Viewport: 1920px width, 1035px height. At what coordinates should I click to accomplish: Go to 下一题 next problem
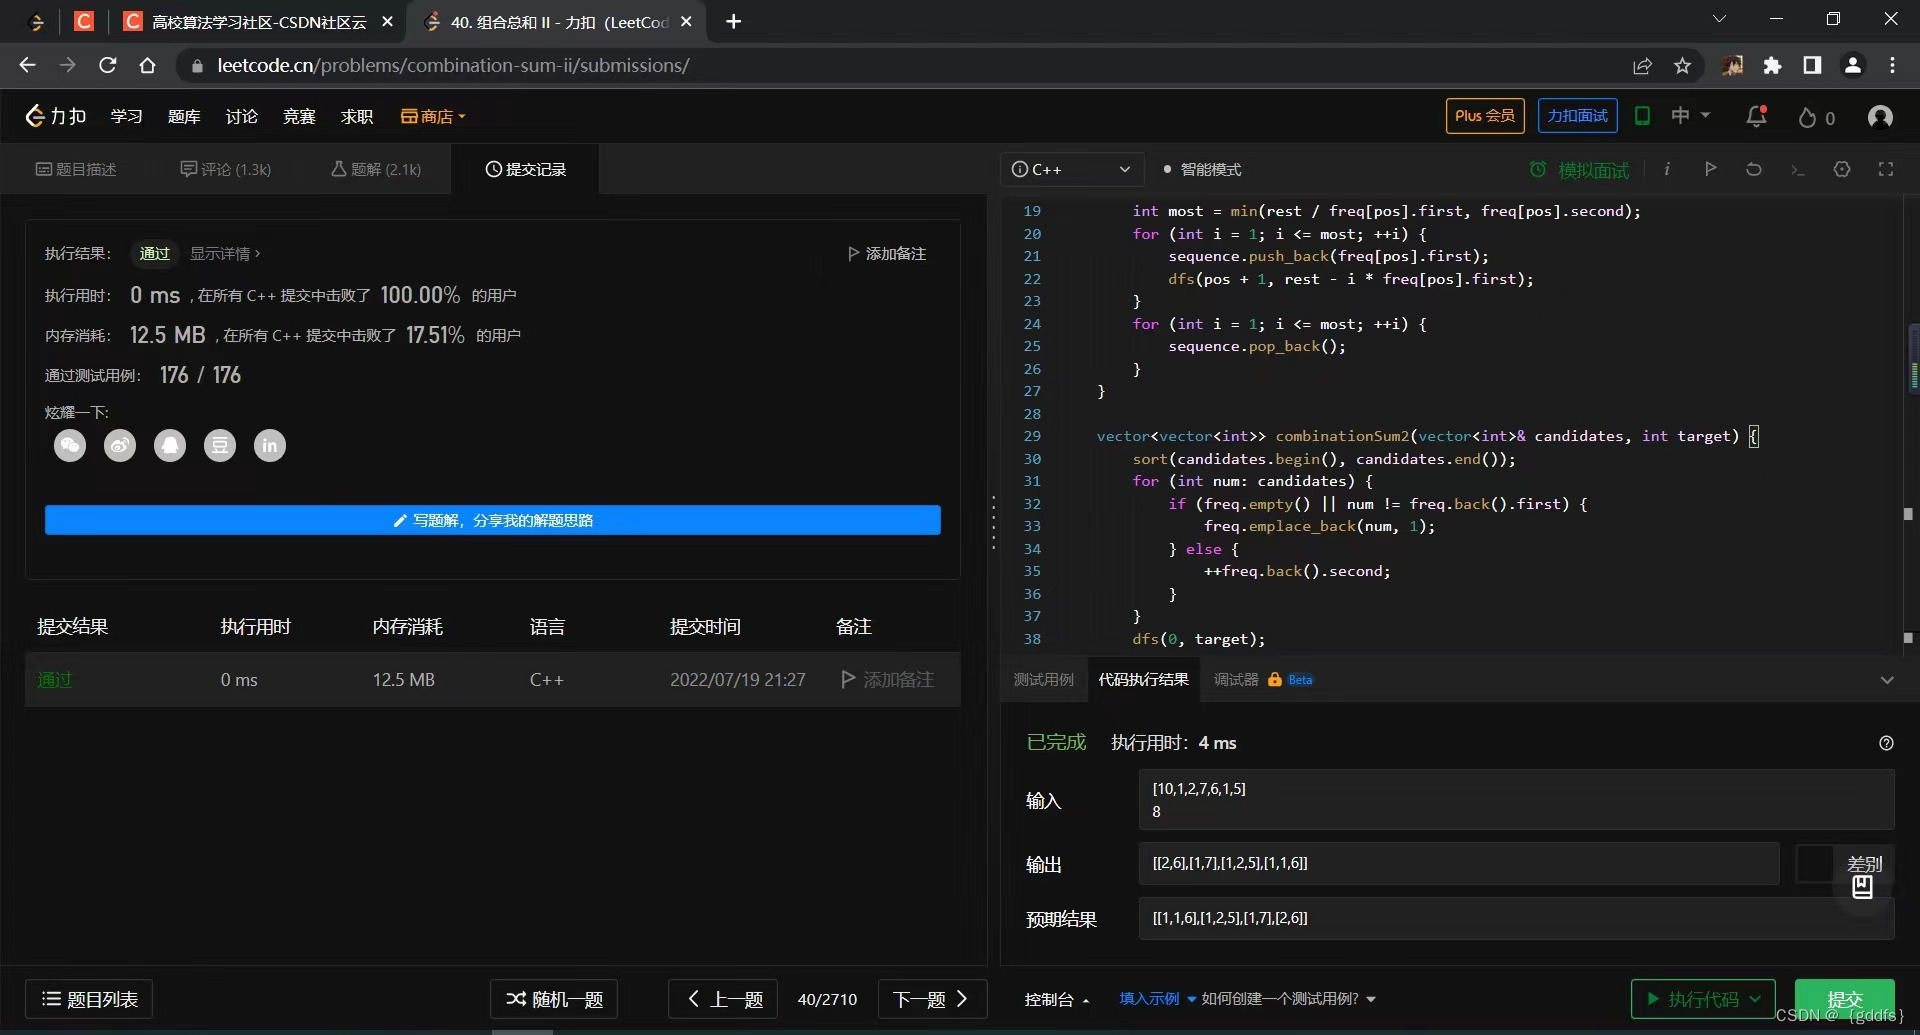[932, 999]
